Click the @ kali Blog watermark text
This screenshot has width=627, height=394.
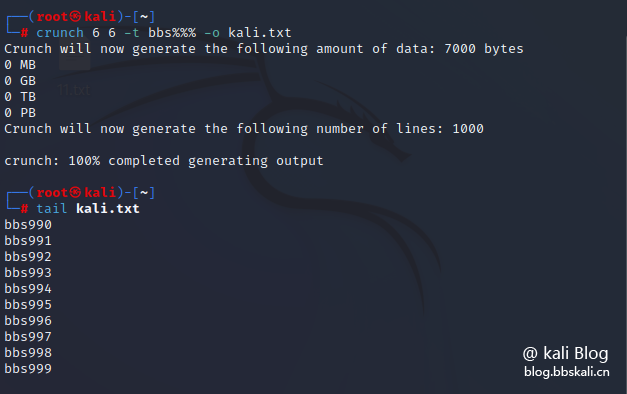coord(565,353)
